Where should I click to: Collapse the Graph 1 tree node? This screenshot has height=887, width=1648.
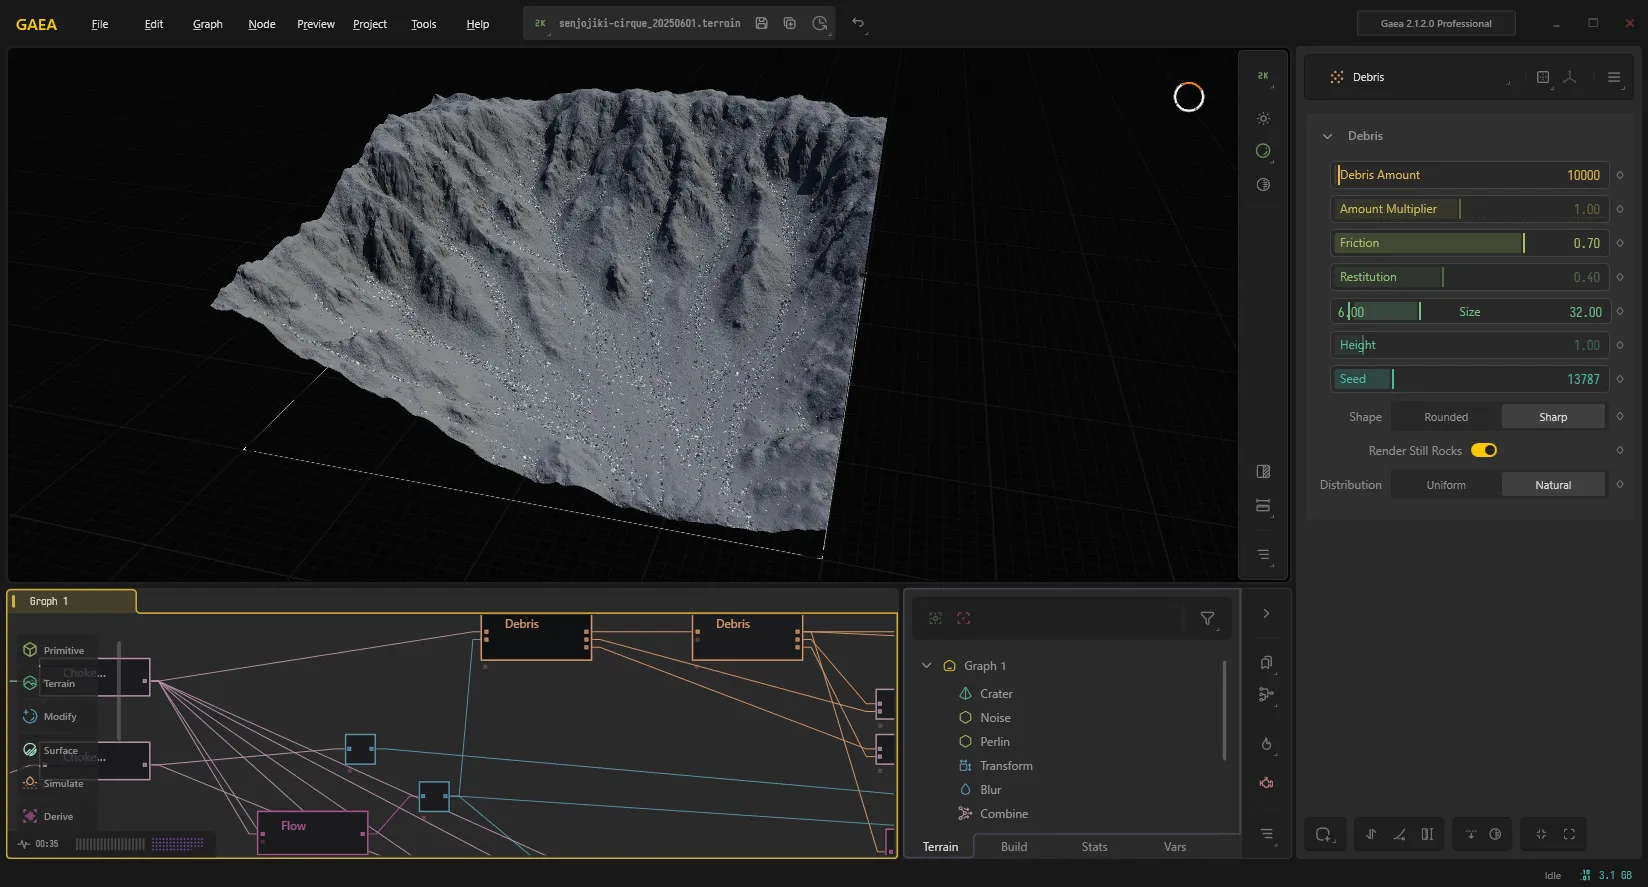(926, 666)
